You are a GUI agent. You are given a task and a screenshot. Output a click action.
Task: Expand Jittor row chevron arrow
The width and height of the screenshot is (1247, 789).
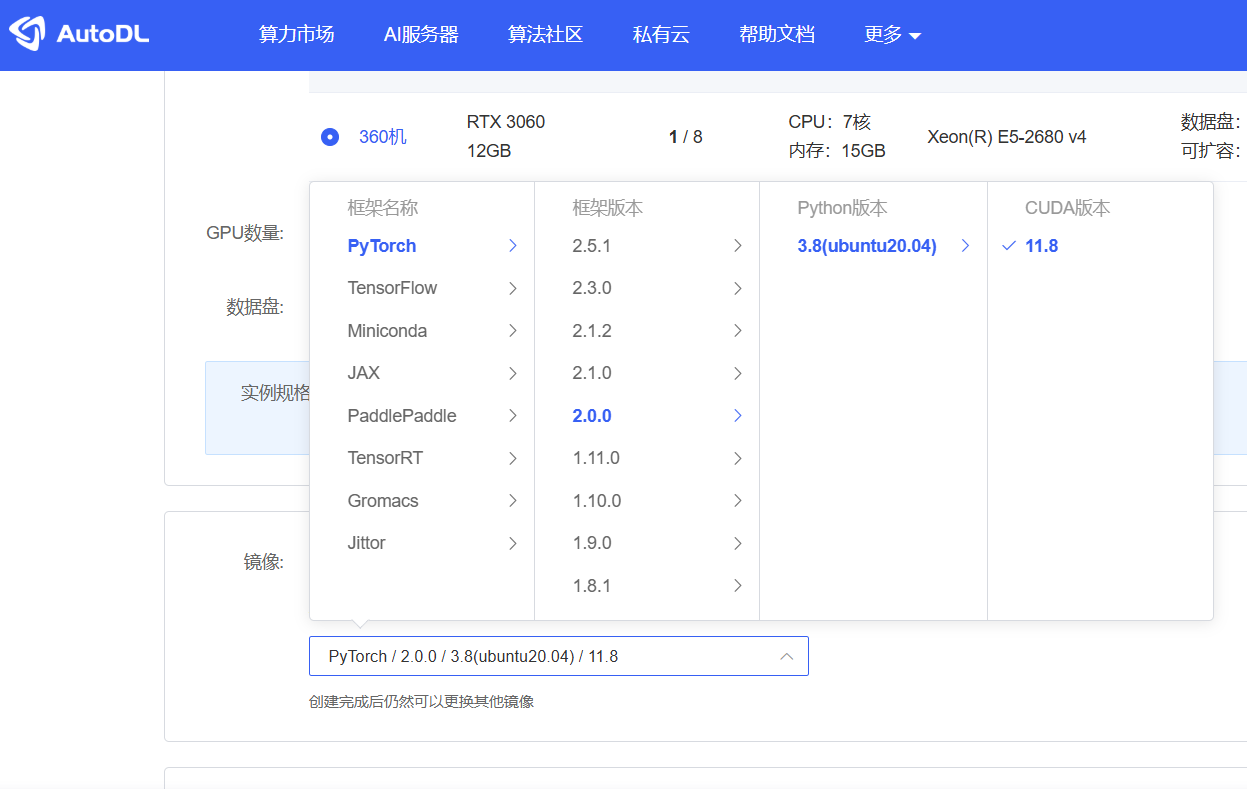(513, 543)
